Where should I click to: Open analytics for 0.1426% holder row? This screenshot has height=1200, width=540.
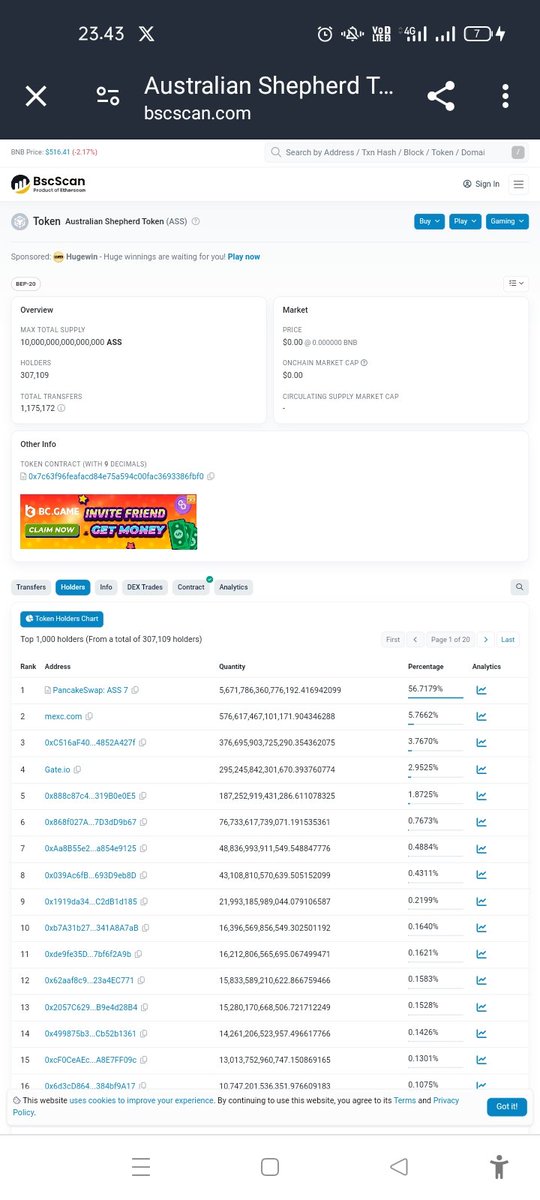pos(481,1034)
